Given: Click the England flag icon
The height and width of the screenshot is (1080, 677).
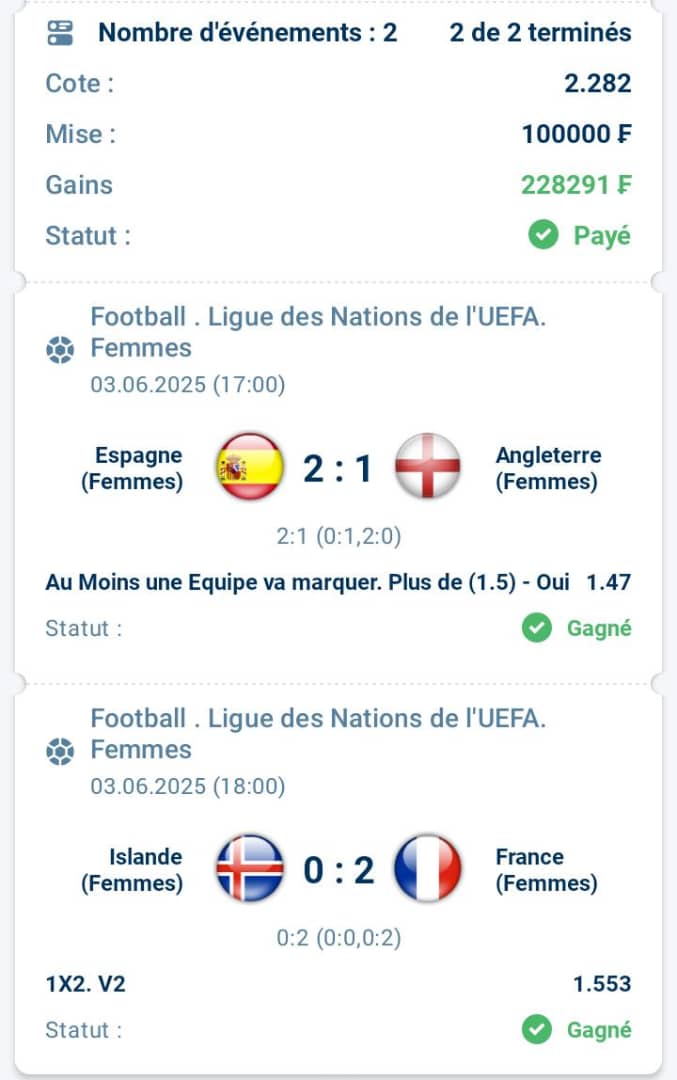Looking at the screenshot, I should click(427, 466).
